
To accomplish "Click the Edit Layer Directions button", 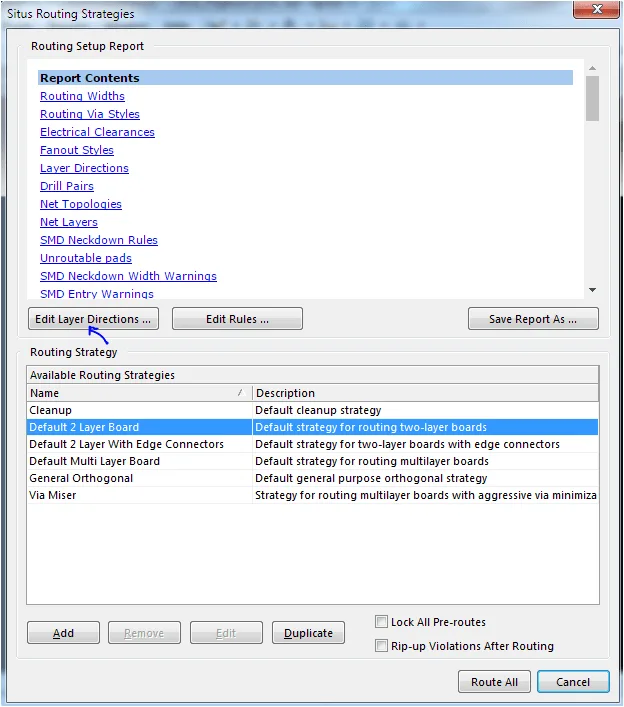I will [x=93, y=319].
